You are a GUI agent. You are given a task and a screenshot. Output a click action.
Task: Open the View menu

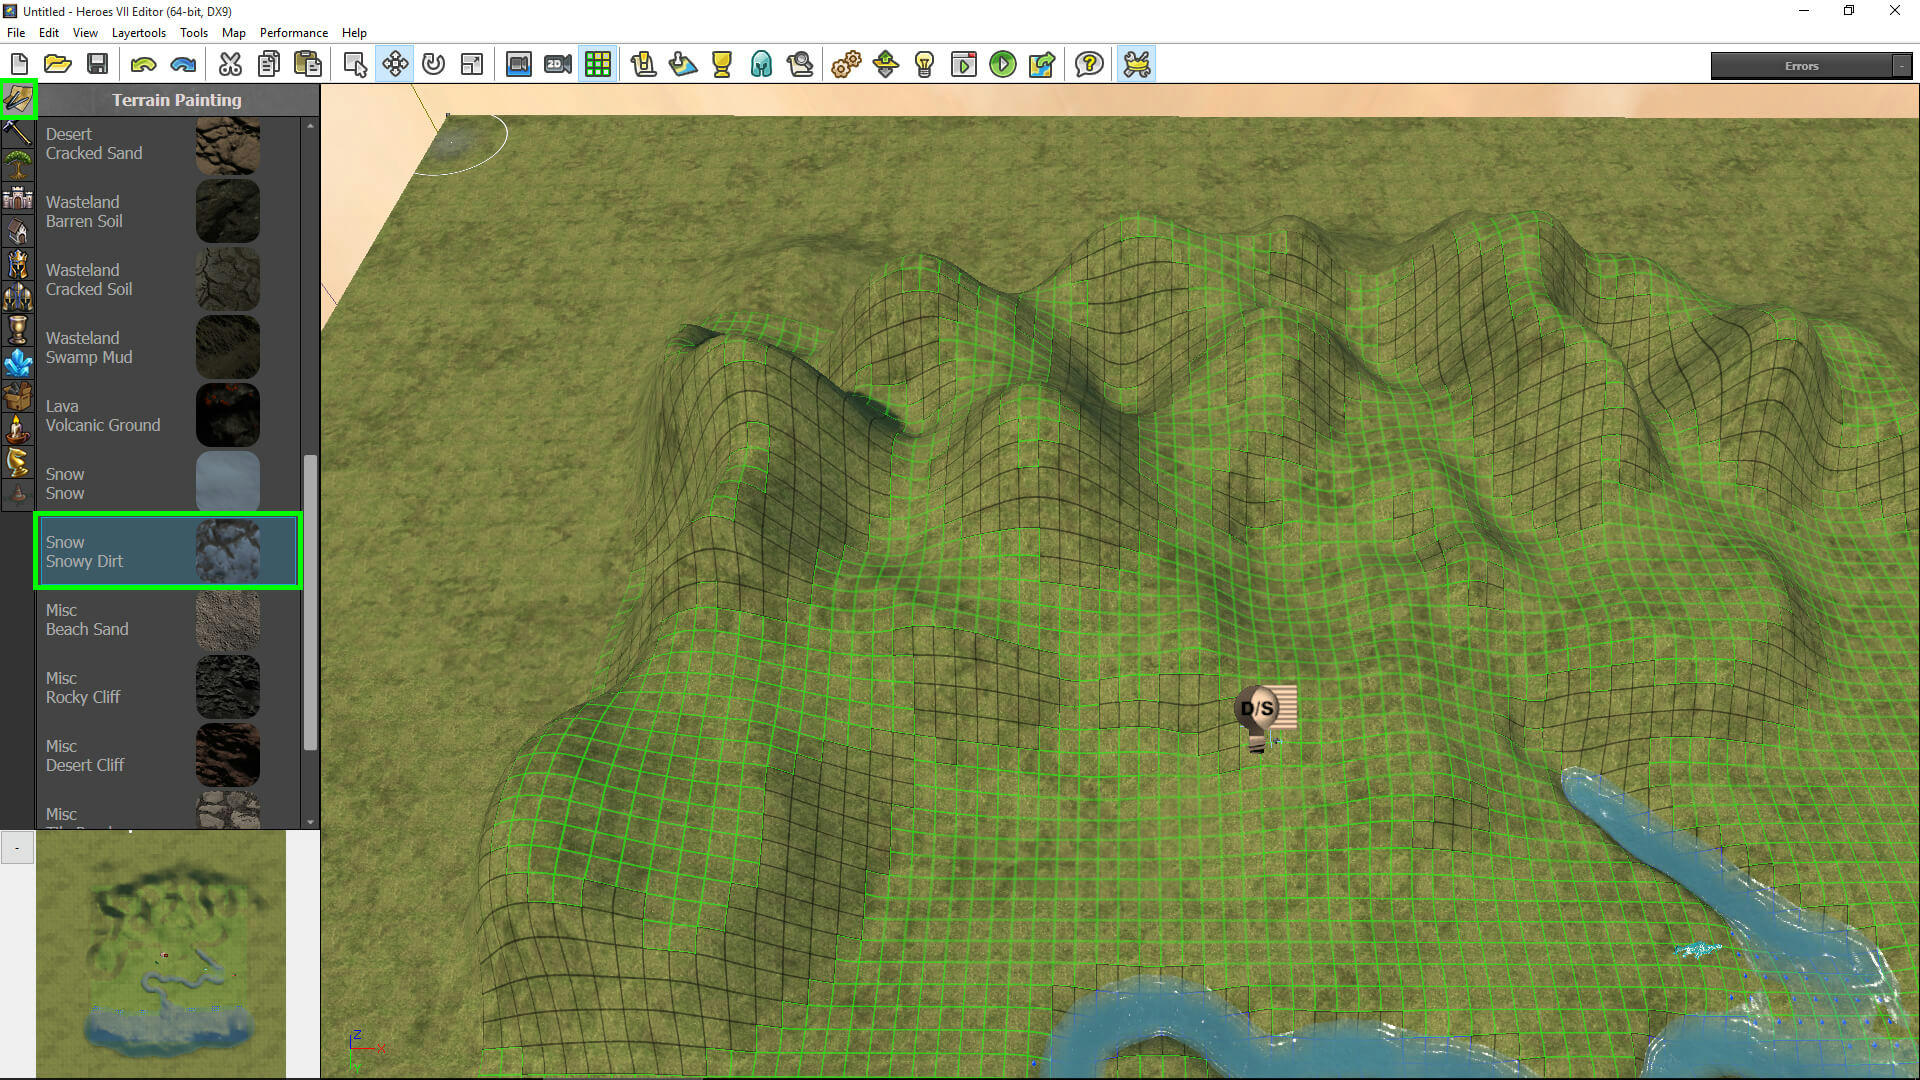click(85, 32)
